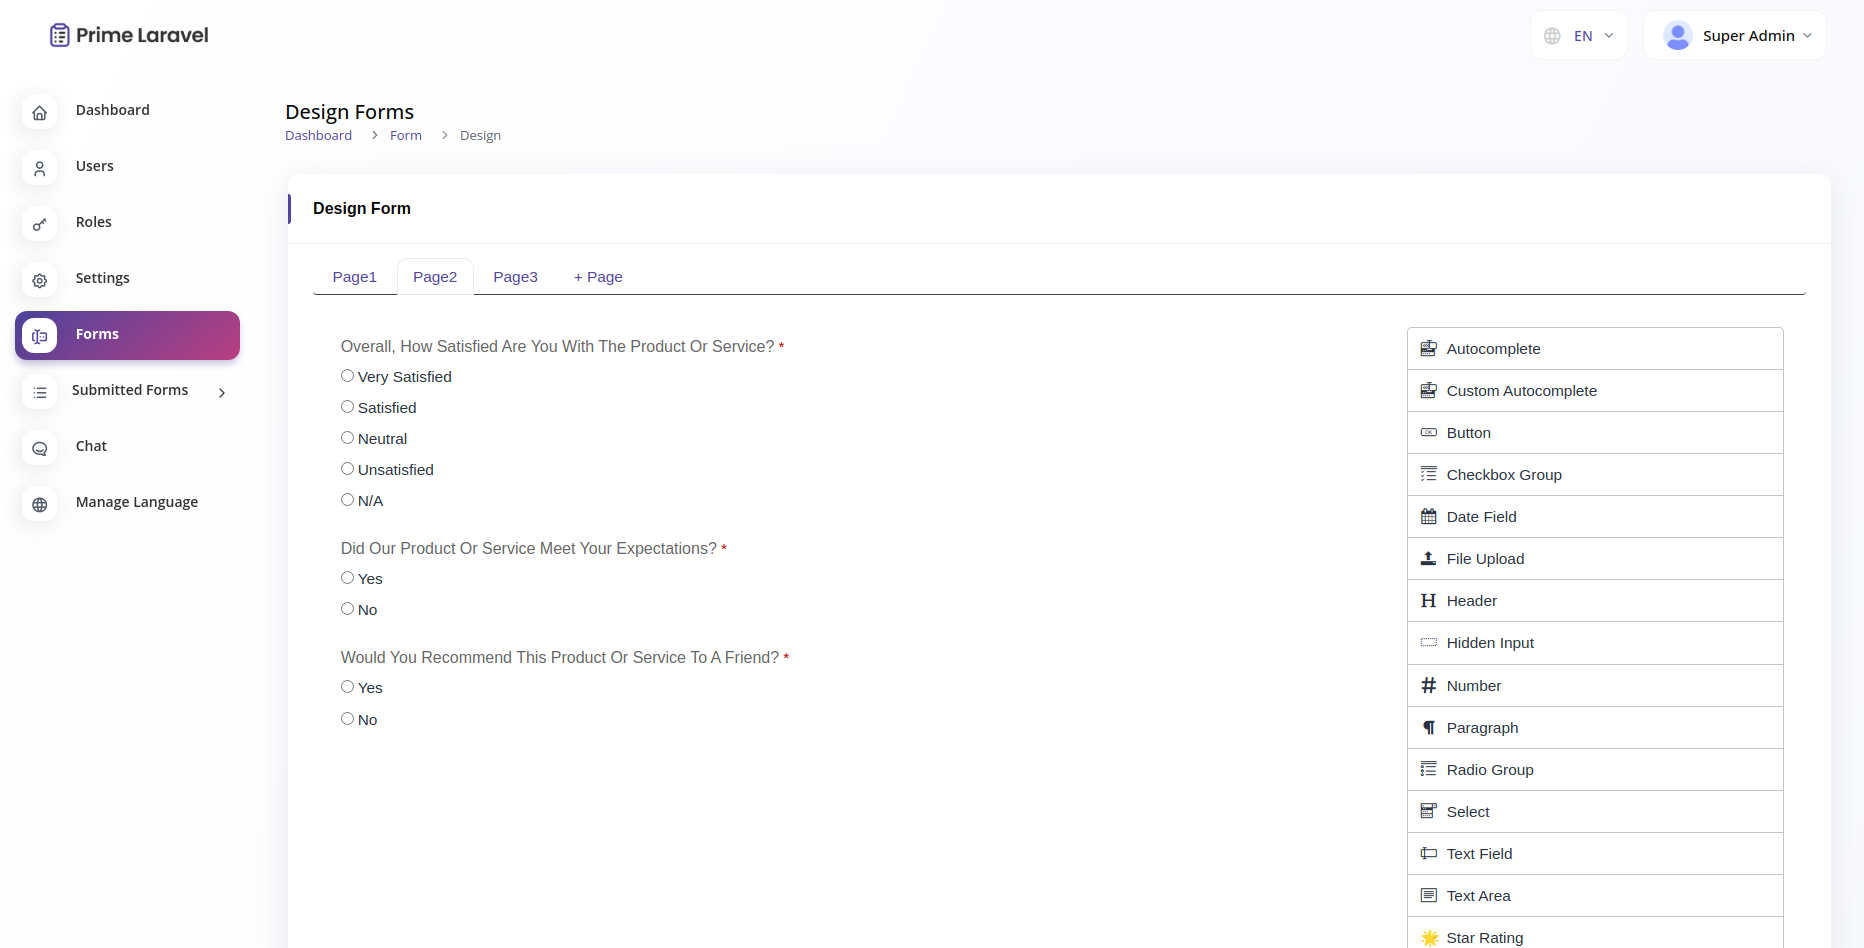The width and height of the screenshot is (1864, 948).
Task: Open the Dashboard breadcrumb link
Action: pyautogui.click(x=318, y=135)
